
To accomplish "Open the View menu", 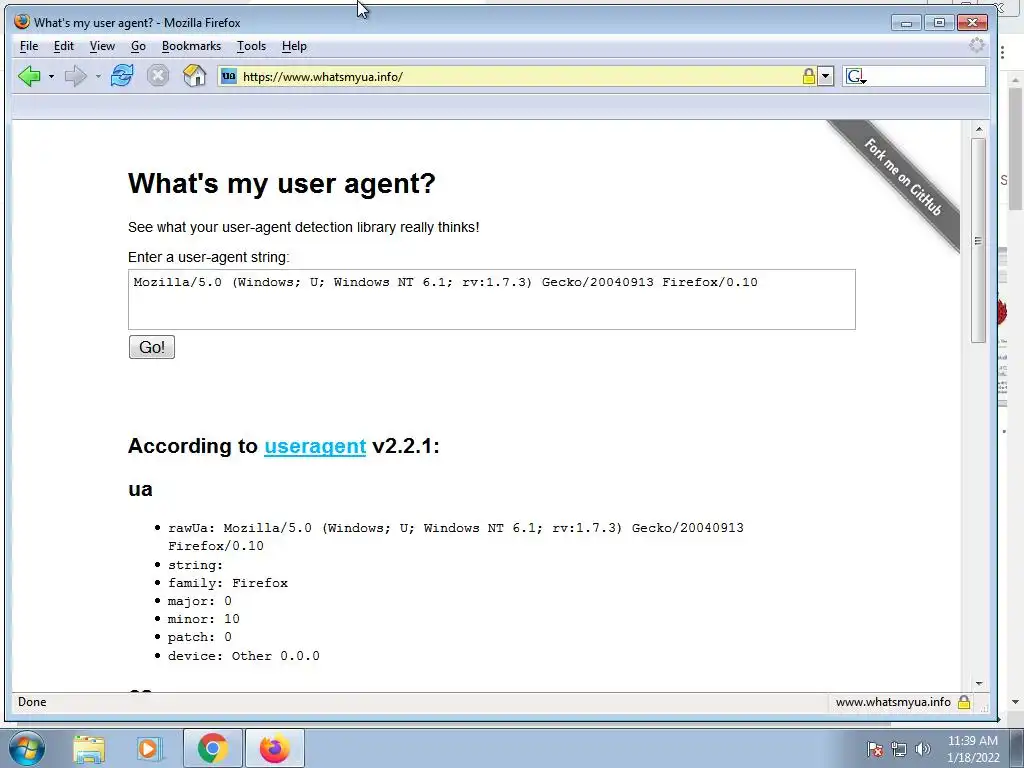I will (x=102, y=46).
